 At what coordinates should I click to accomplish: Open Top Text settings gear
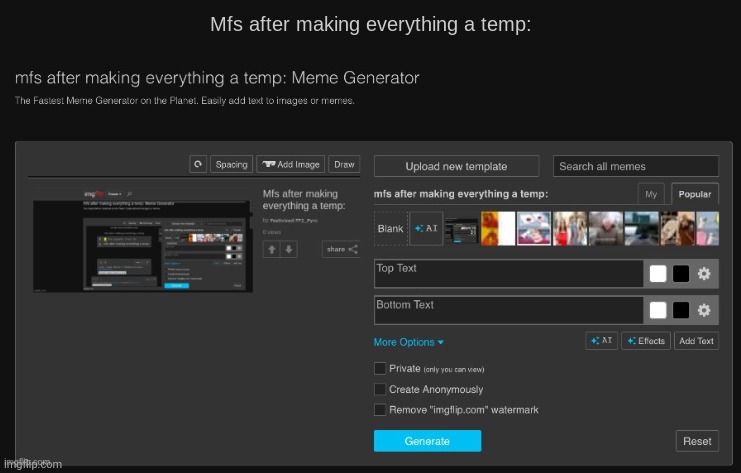coord(704,274)
